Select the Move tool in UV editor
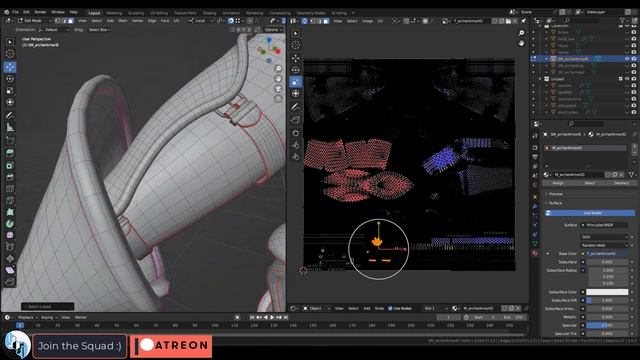 [296, 58]
